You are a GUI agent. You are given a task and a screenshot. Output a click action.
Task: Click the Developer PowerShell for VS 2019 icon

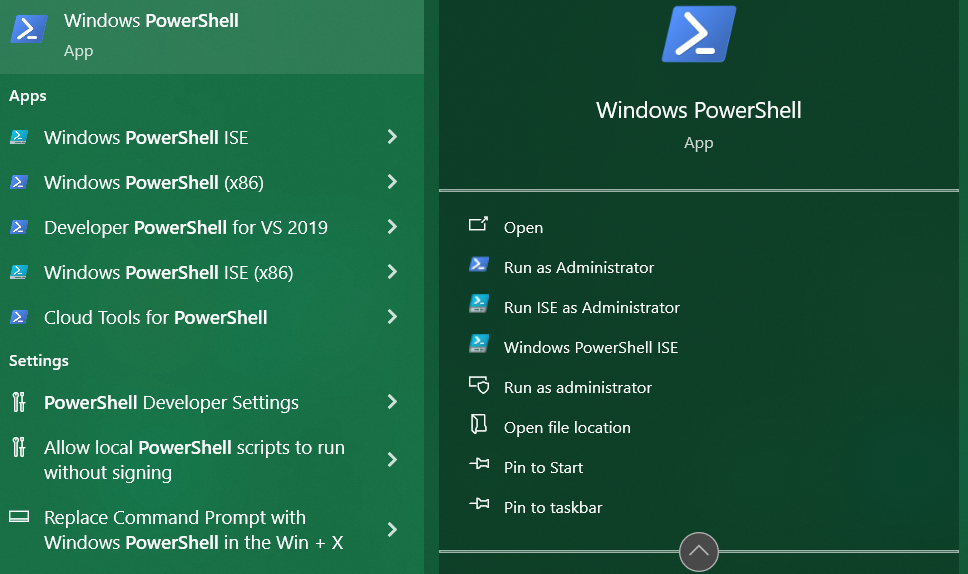(19, 227)
